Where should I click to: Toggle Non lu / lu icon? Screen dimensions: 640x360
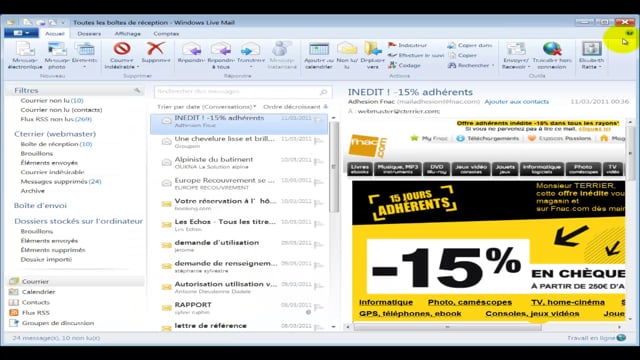[347, 49]
